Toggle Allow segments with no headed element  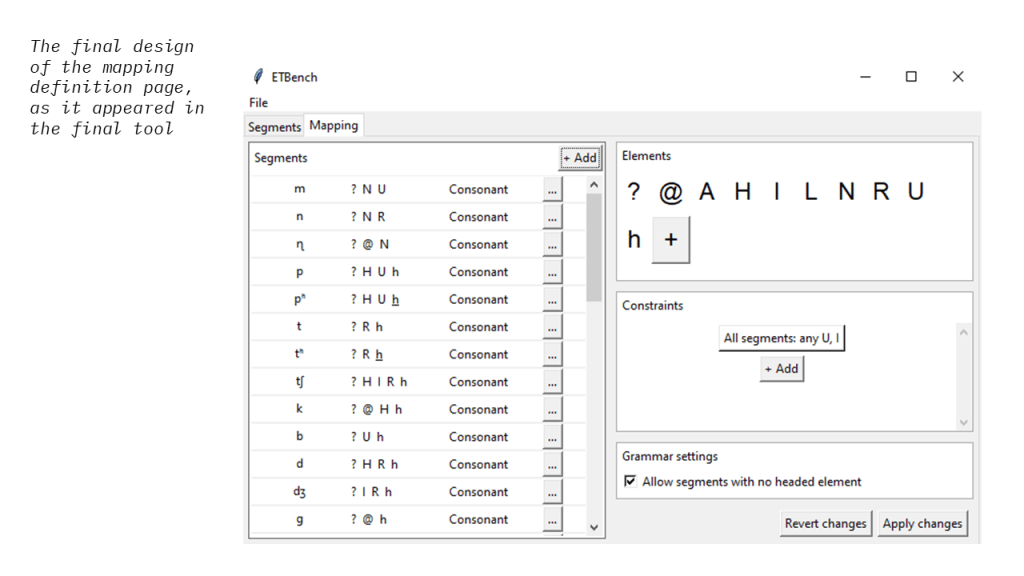(630, 481)
